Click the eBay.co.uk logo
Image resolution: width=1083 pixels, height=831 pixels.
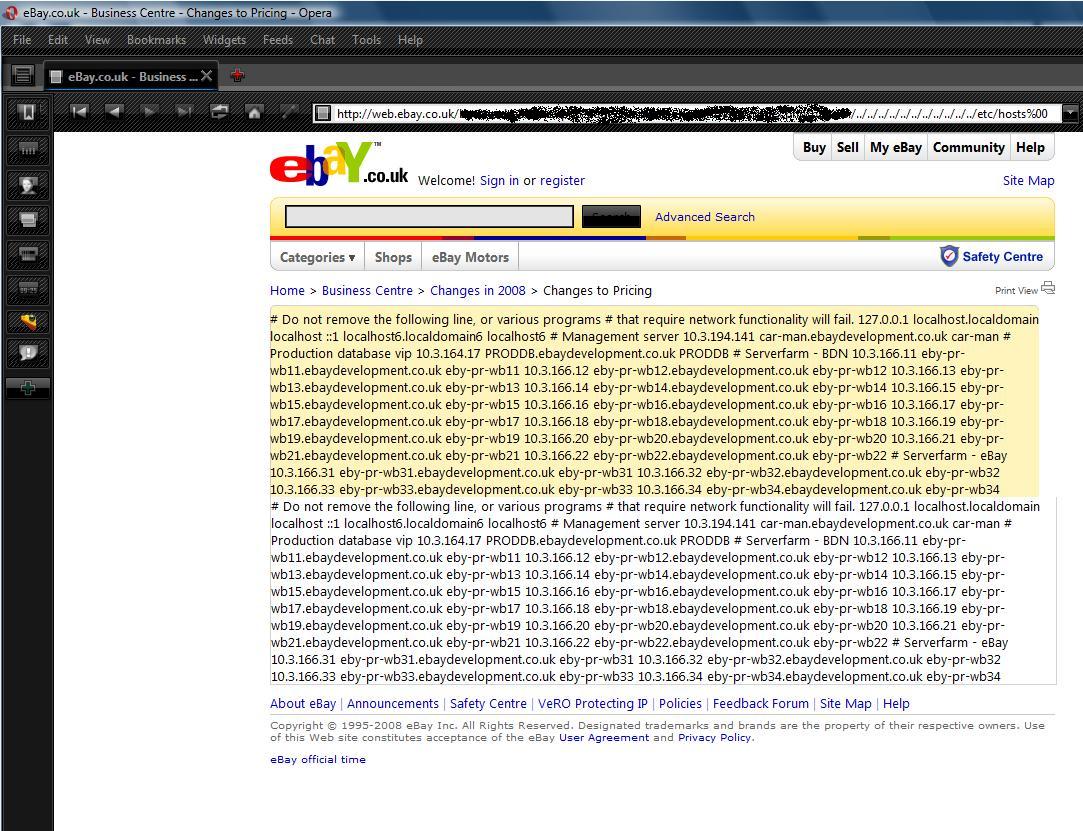click(x=339, y=164)
